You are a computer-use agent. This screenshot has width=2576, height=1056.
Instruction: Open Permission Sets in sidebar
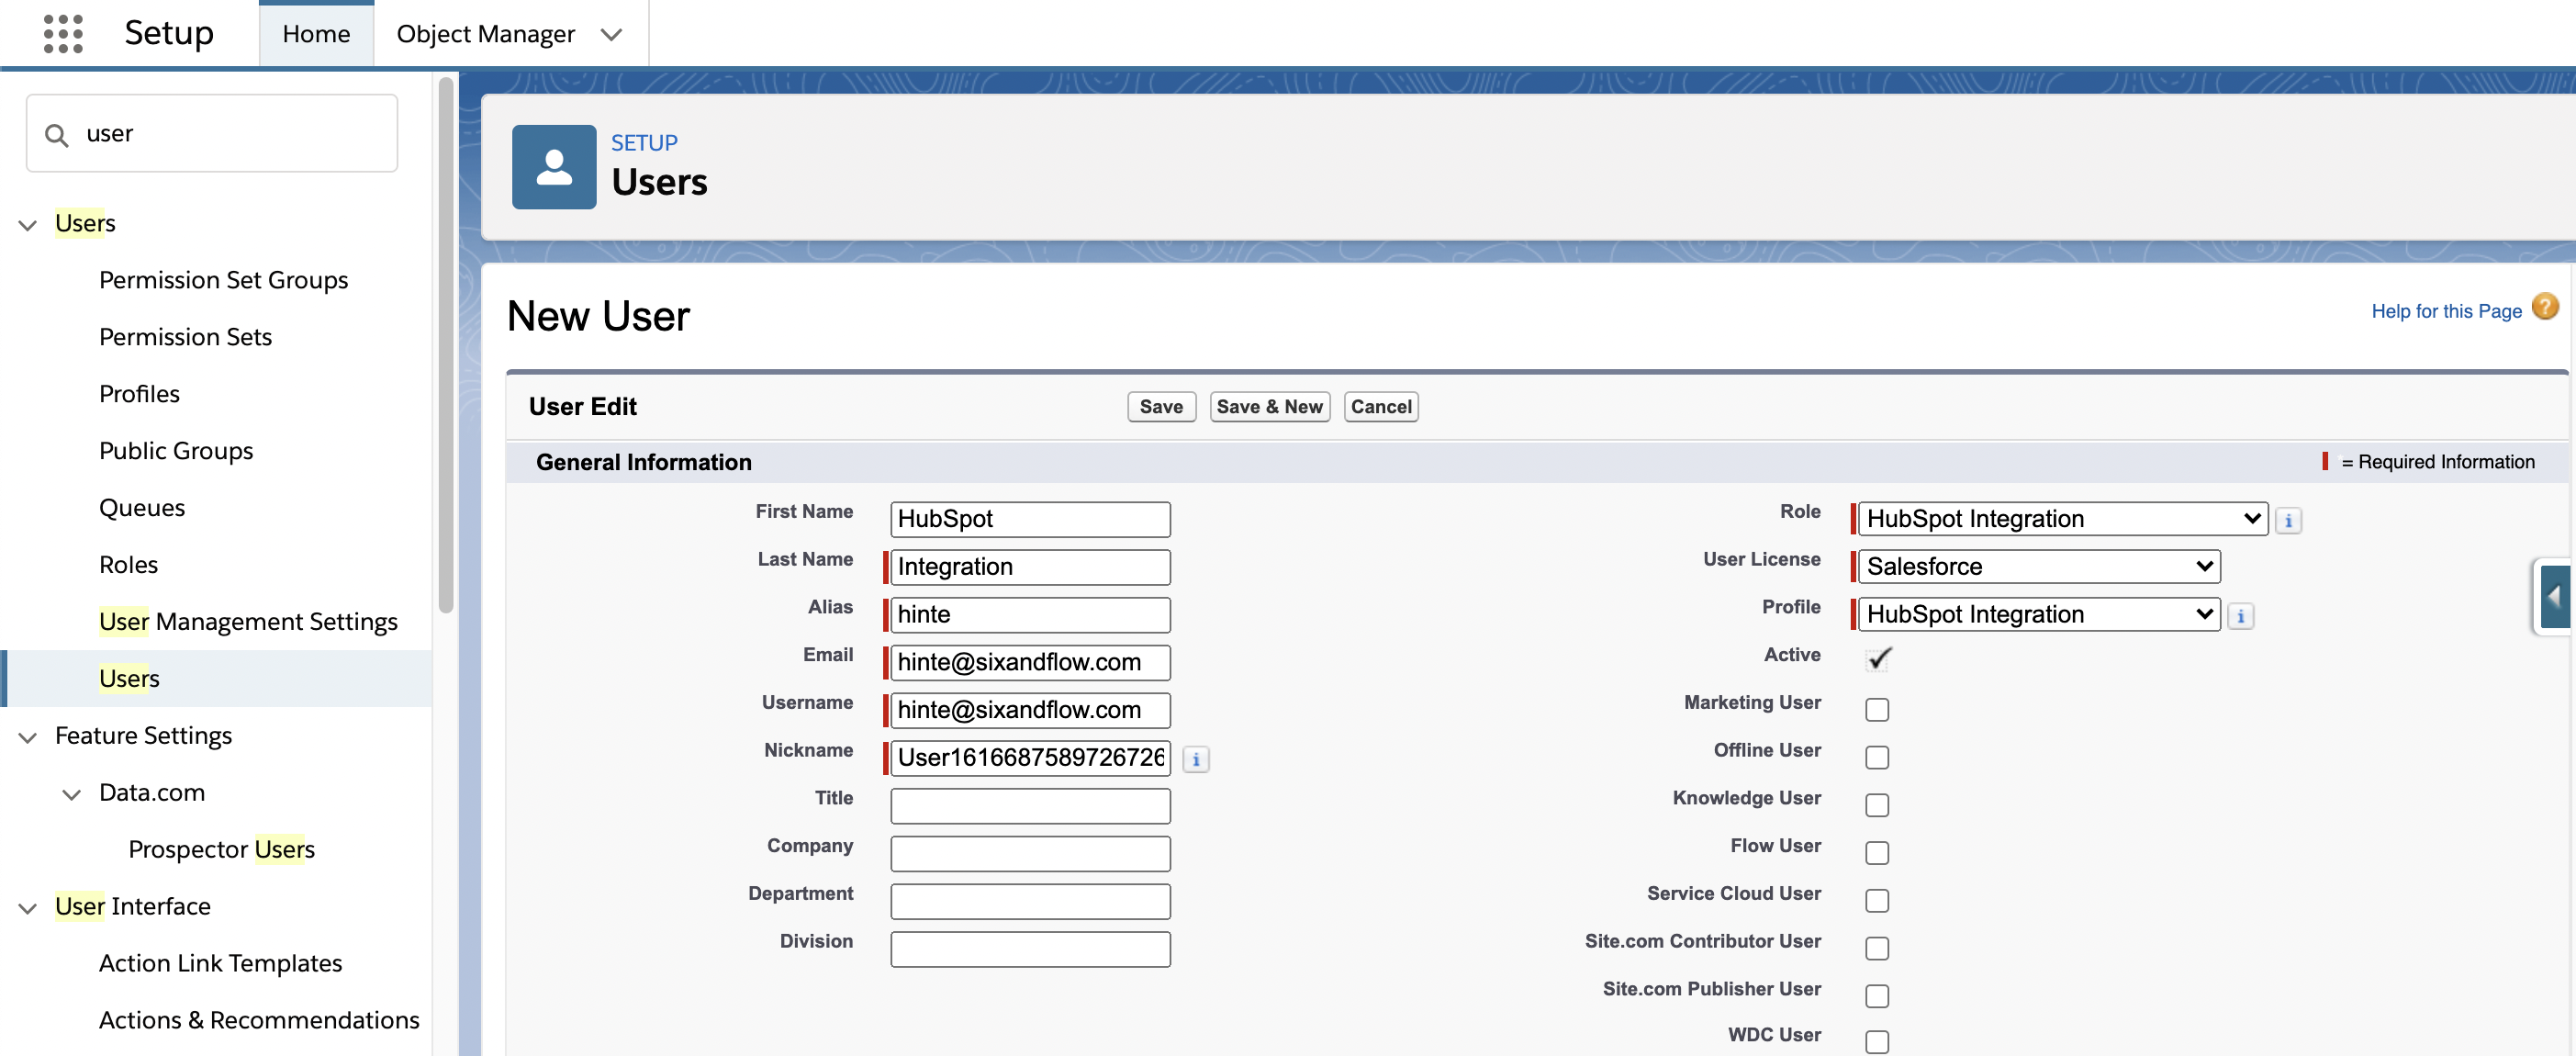(185, 337)
